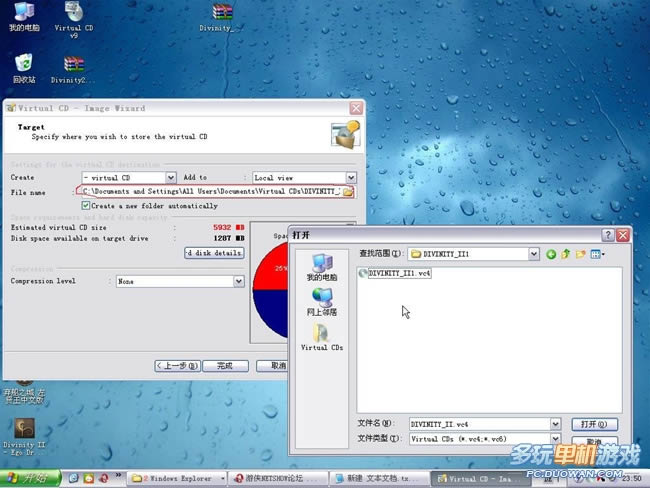Click the cancel button (取消) in the wizard

pos(272,366)
